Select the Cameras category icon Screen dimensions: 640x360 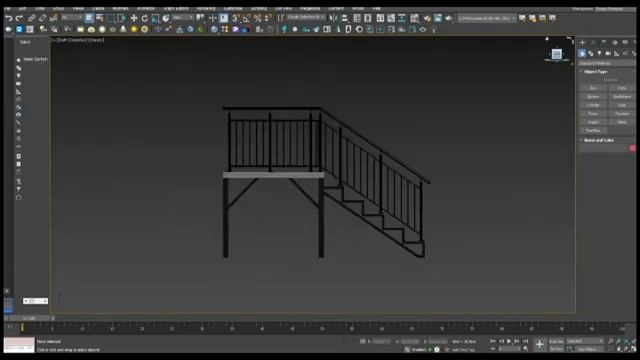click(x=608, y=53)
